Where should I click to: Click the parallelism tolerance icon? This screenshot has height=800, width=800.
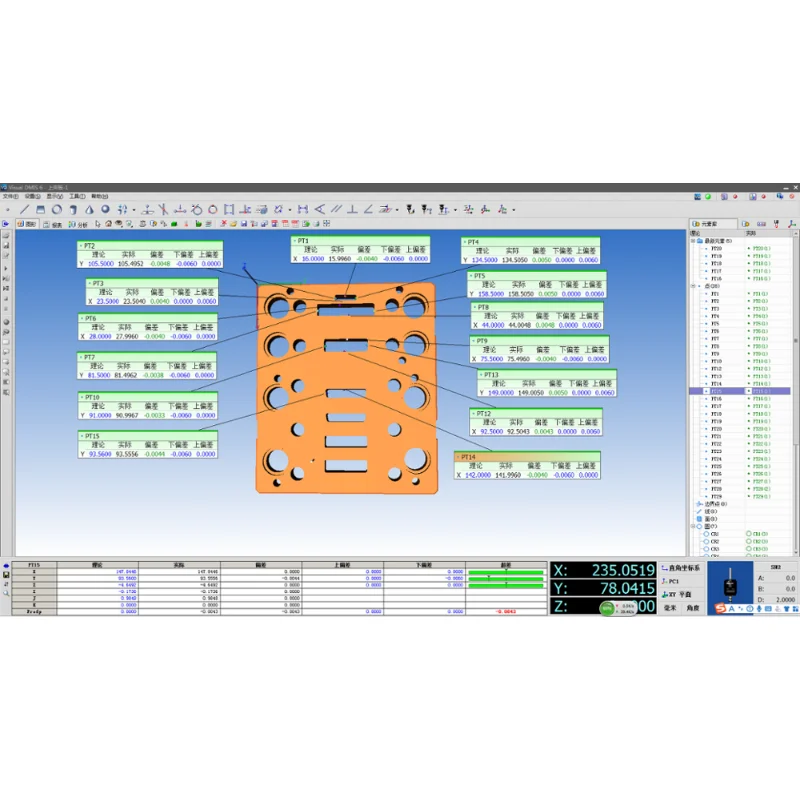[x=336, y=209]
